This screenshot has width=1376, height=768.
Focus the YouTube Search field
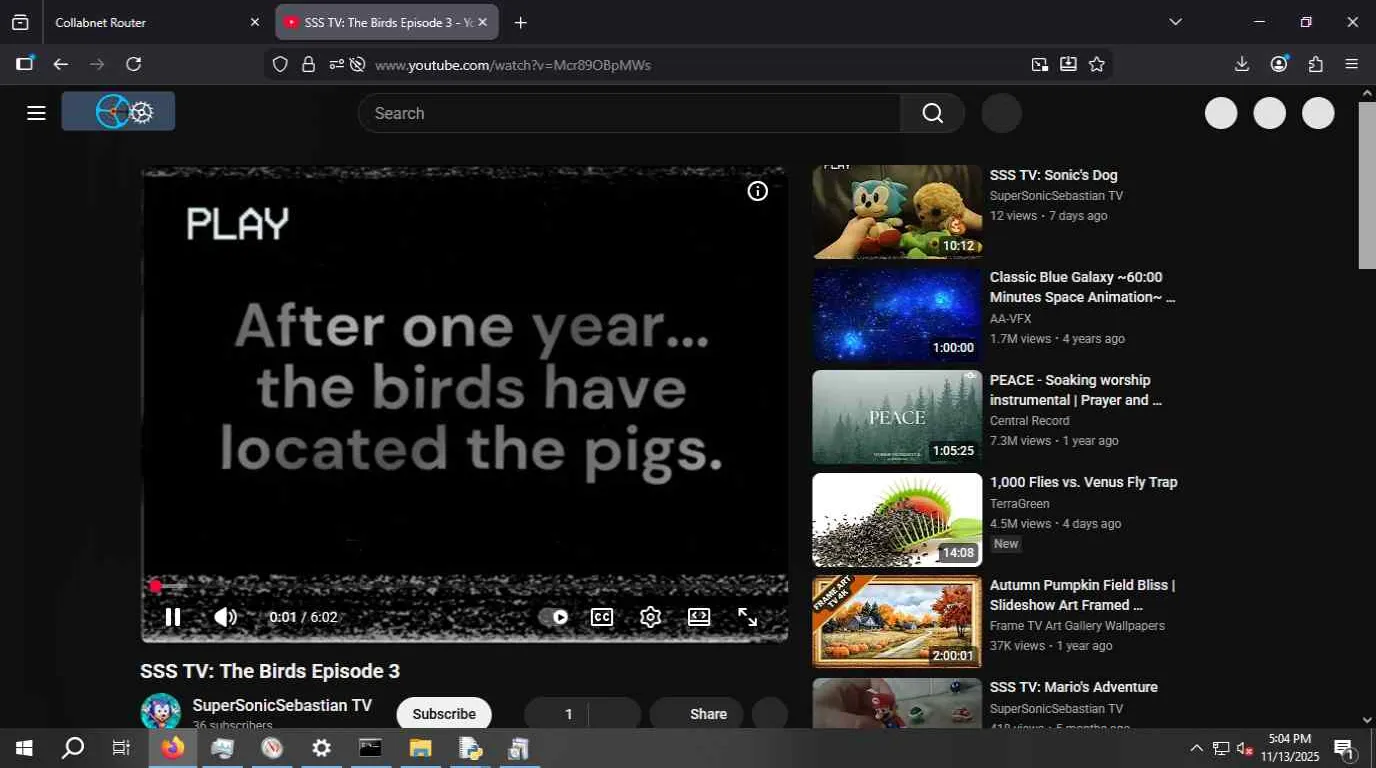pos(629,113)
